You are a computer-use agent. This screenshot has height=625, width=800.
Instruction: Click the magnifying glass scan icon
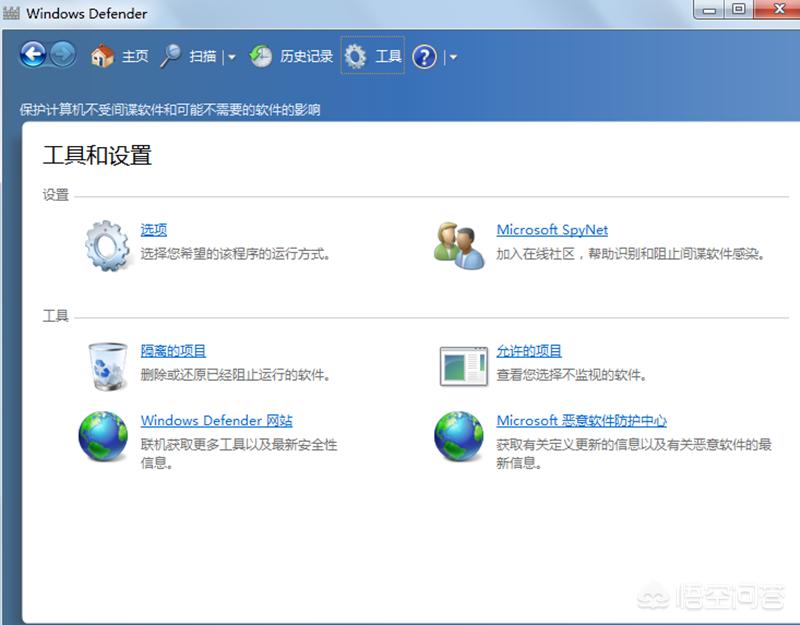[x=171, y=56]
